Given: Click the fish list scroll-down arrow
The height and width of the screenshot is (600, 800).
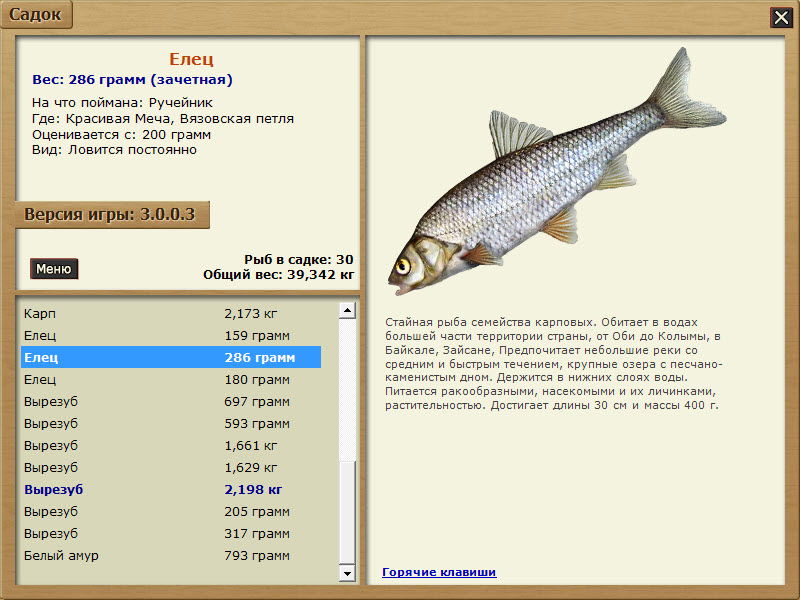Looking at the screenshot, I should point(347,574).
